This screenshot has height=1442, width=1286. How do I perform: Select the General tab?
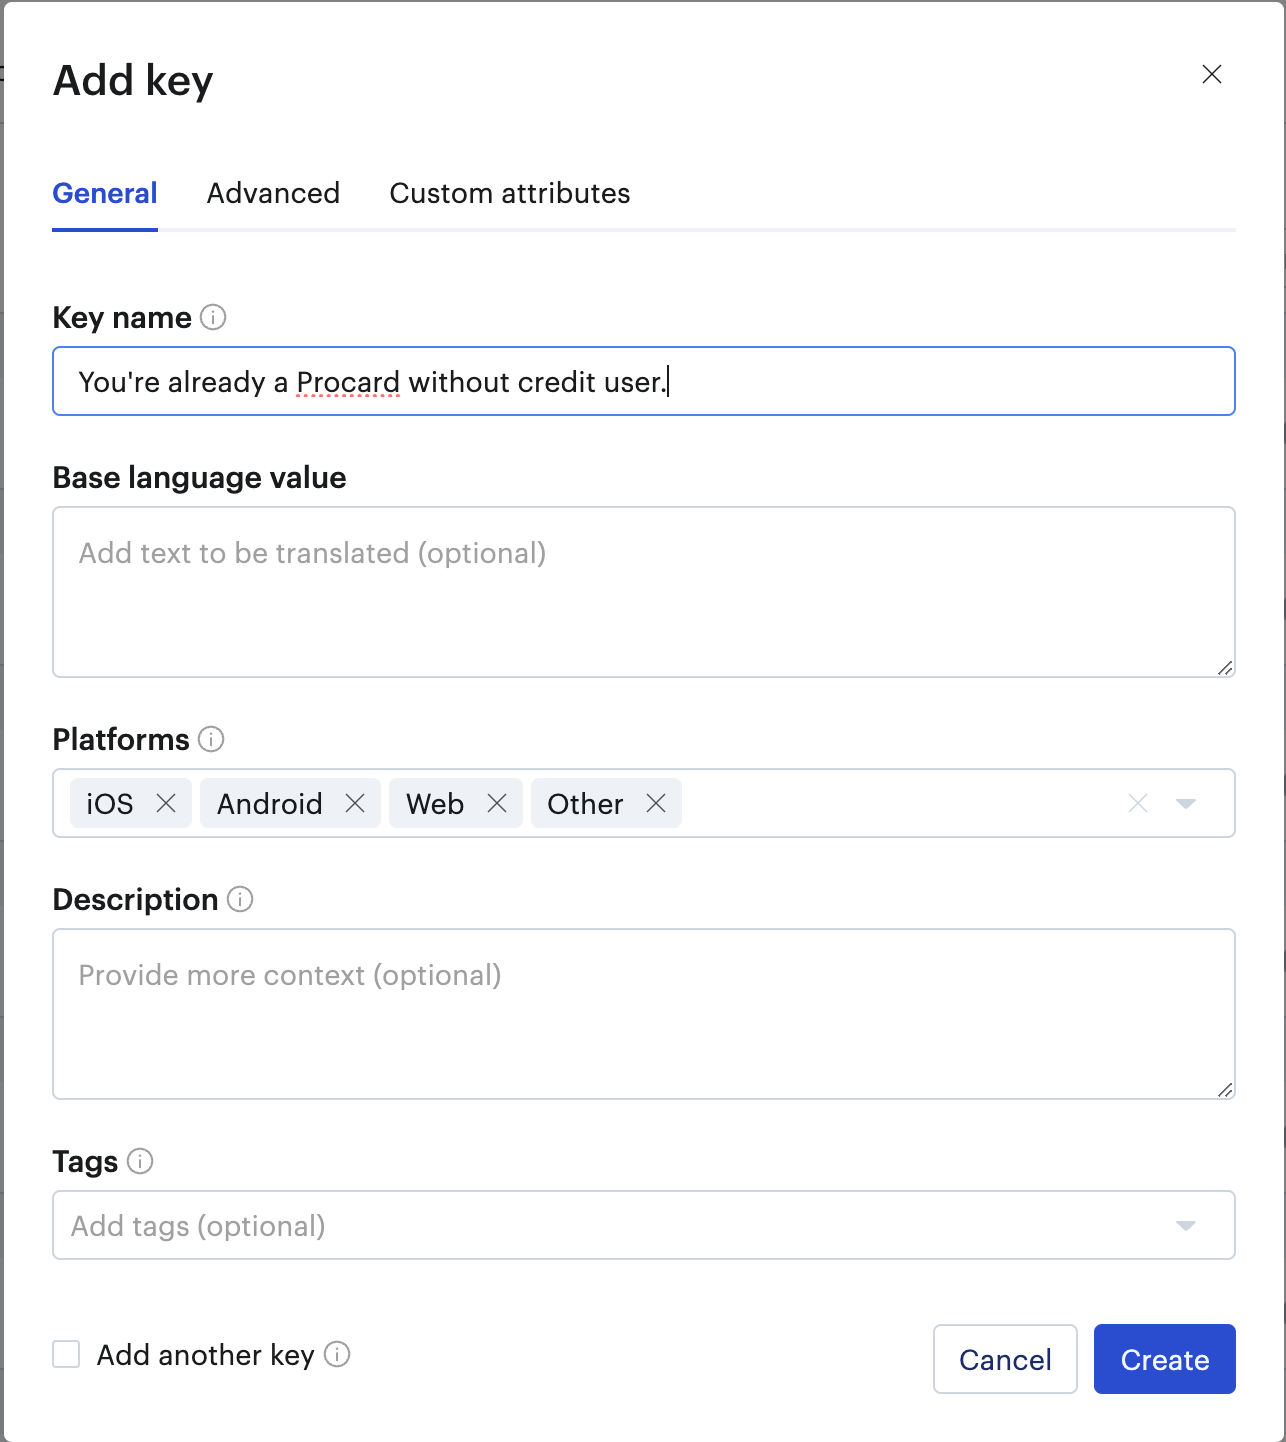tap(105, 193)
